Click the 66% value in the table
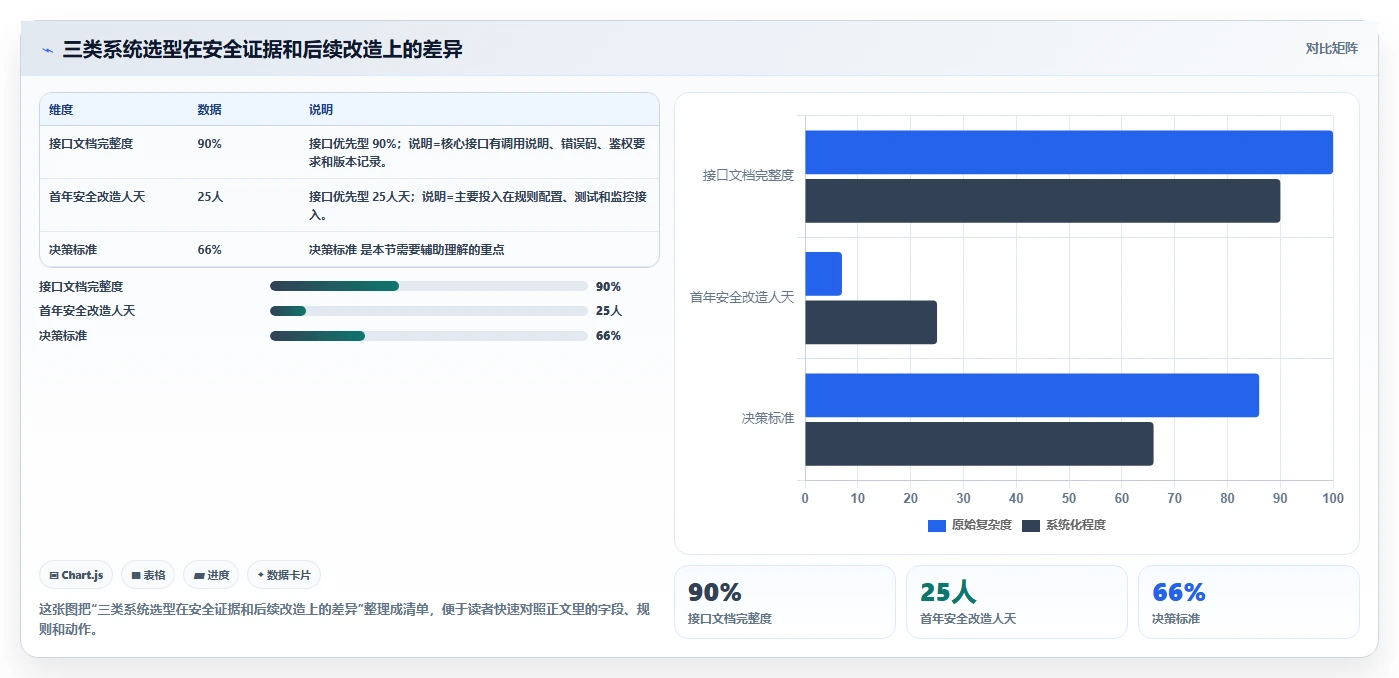This screenshot has height=678, width=1399. click(209, 250)
